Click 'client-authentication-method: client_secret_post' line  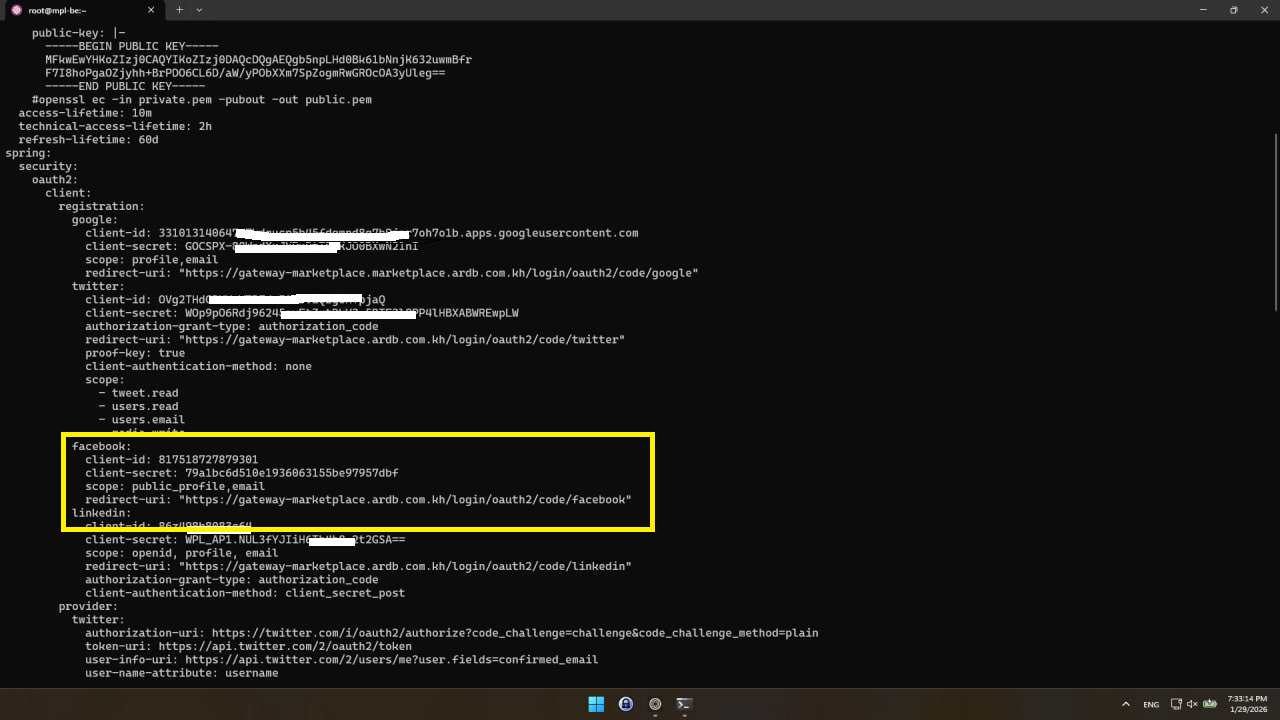point(245,593)
